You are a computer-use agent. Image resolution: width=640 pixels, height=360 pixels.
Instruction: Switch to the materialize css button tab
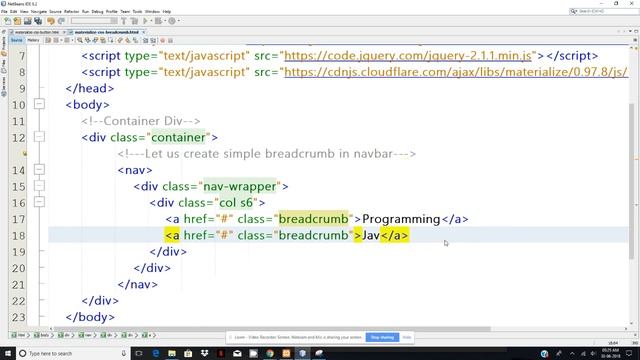coord(37,32)
